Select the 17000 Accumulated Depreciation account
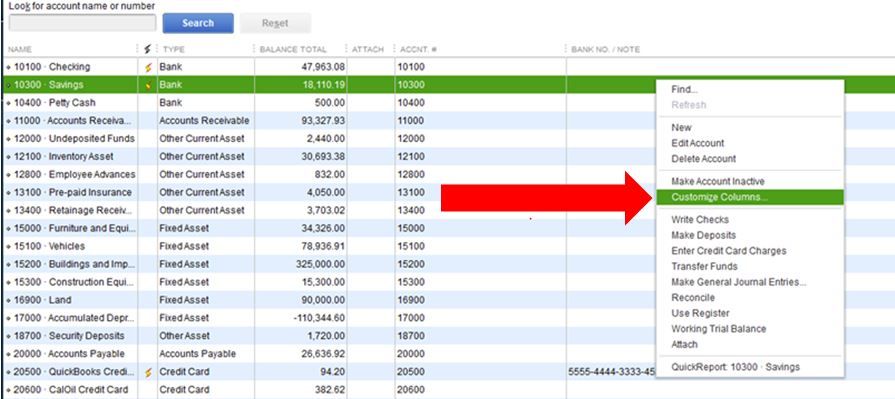895x399 pixels. click(x=74, y=318)
